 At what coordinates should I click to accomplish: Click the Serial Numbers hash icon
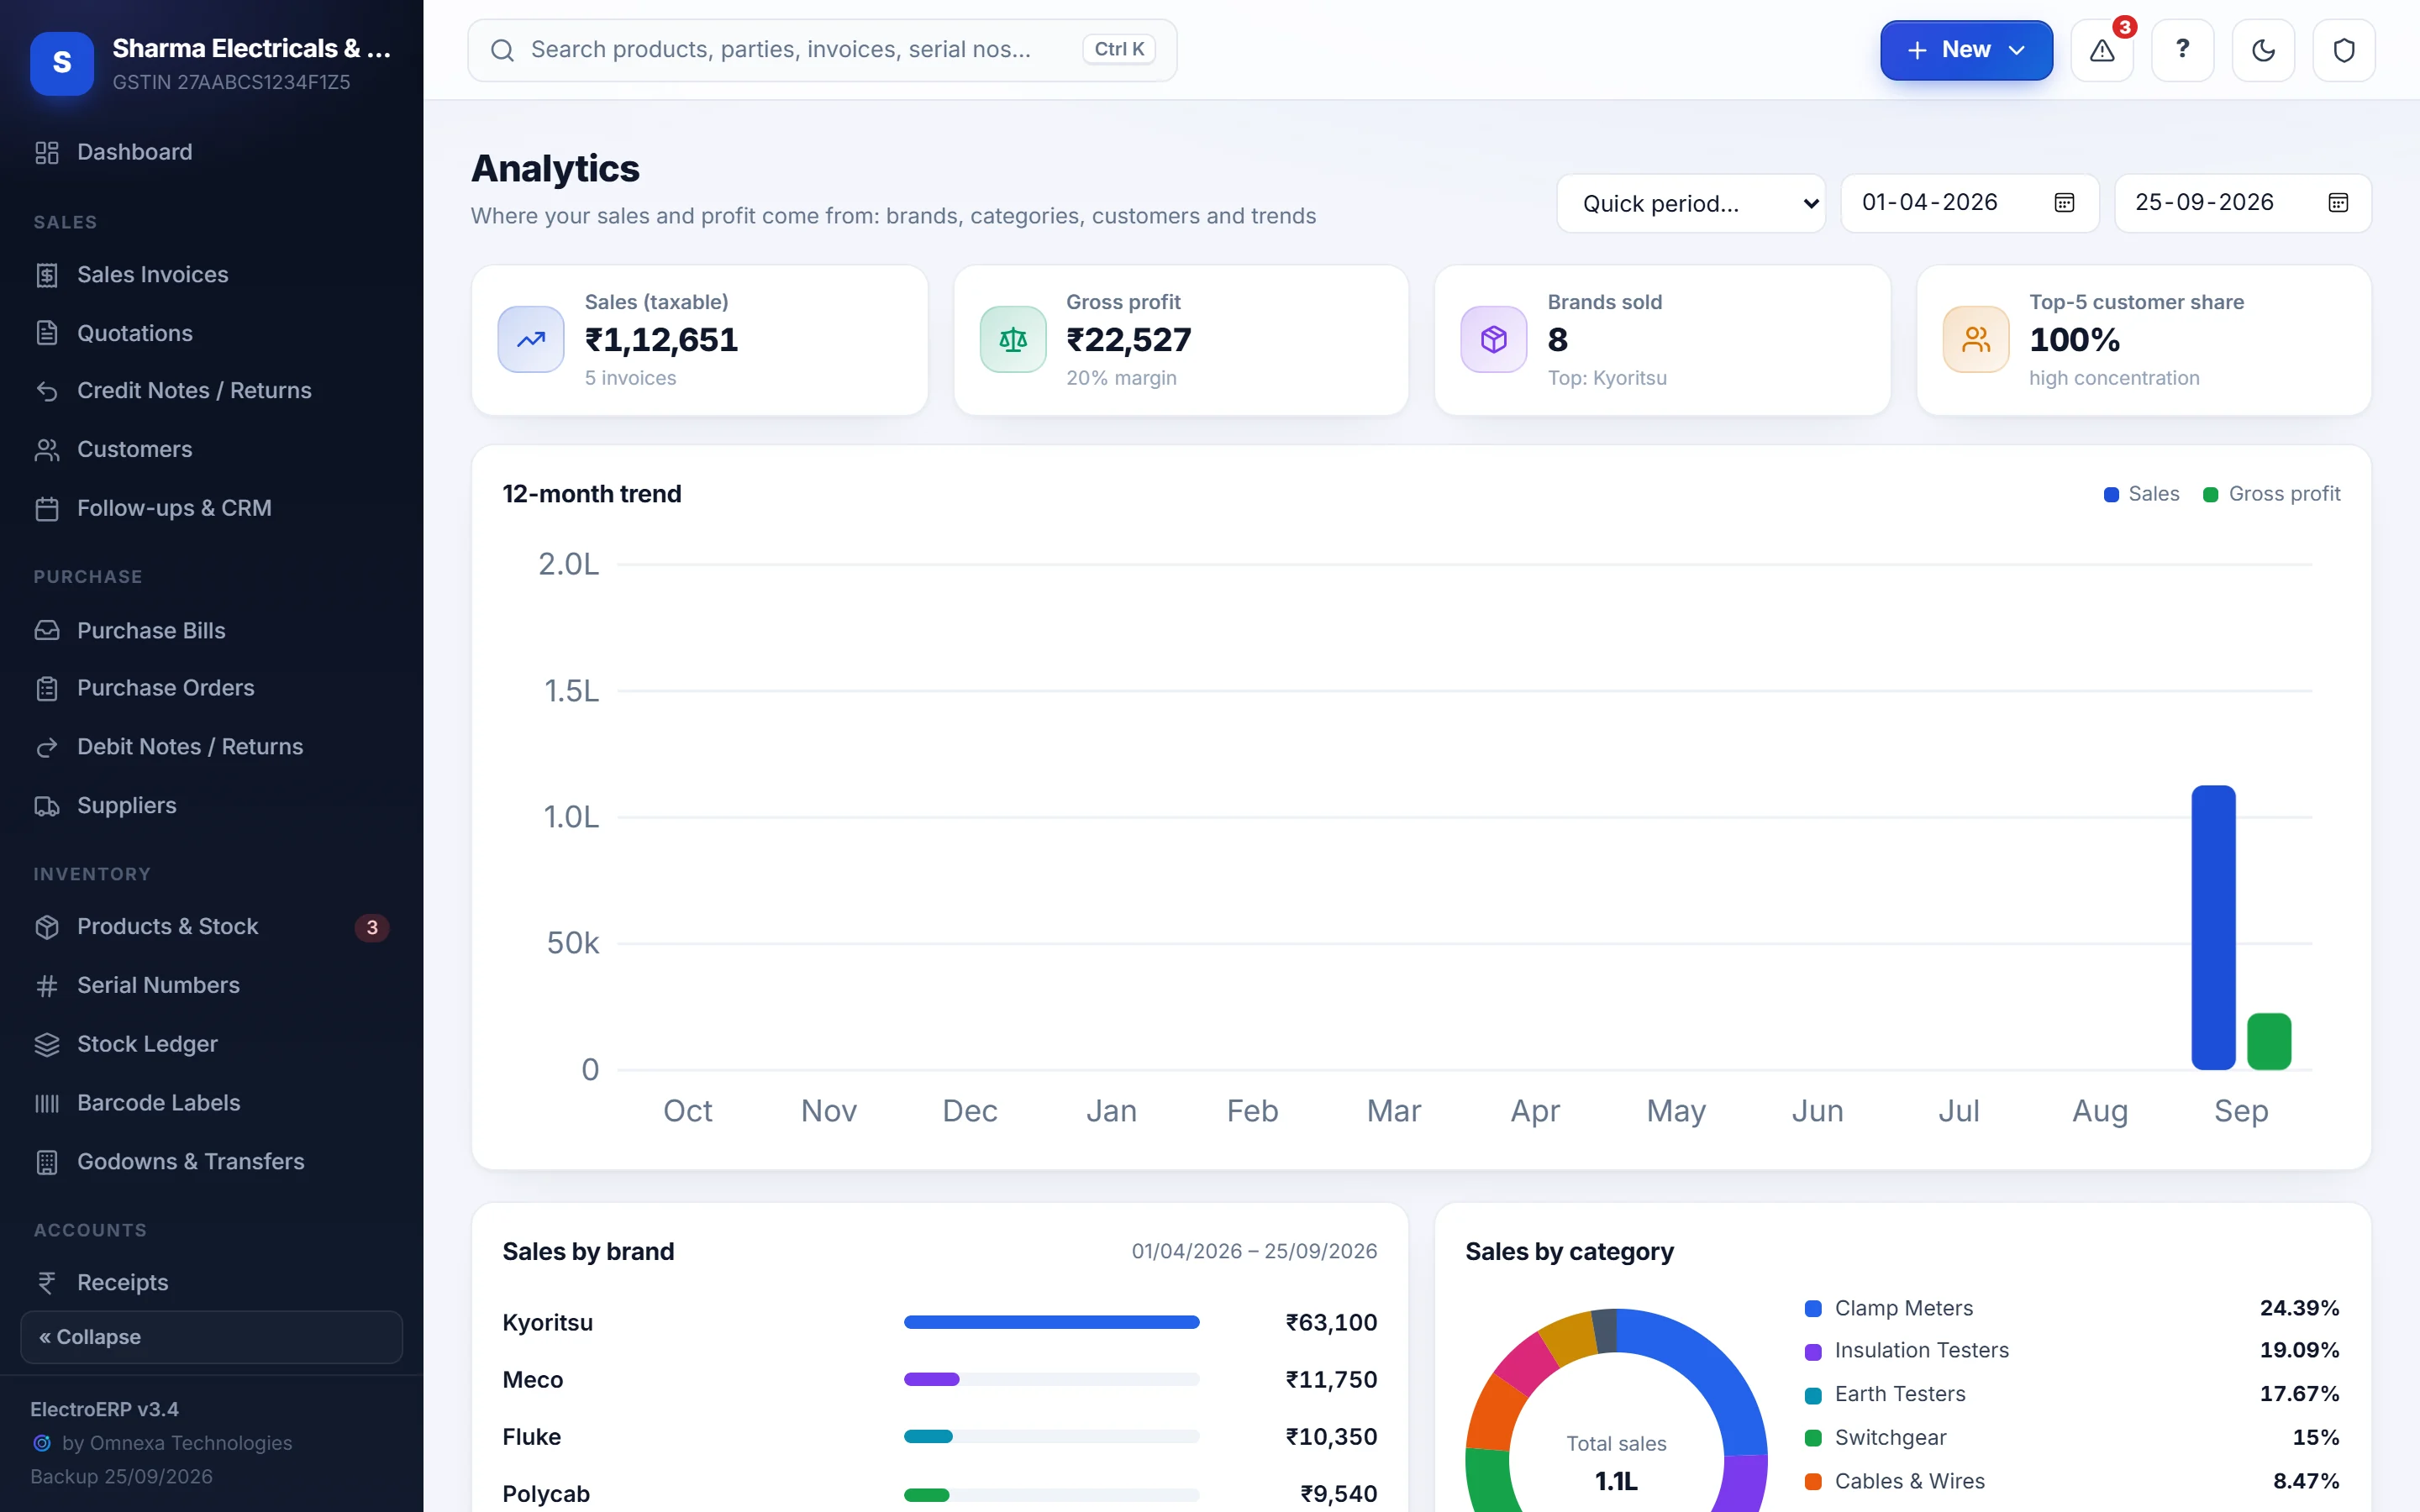point(47,986)
